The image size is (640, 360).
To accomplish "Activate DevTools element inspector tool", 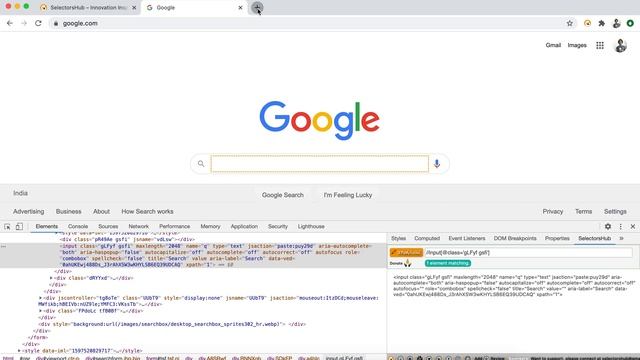I will click(x=7, y=227).
